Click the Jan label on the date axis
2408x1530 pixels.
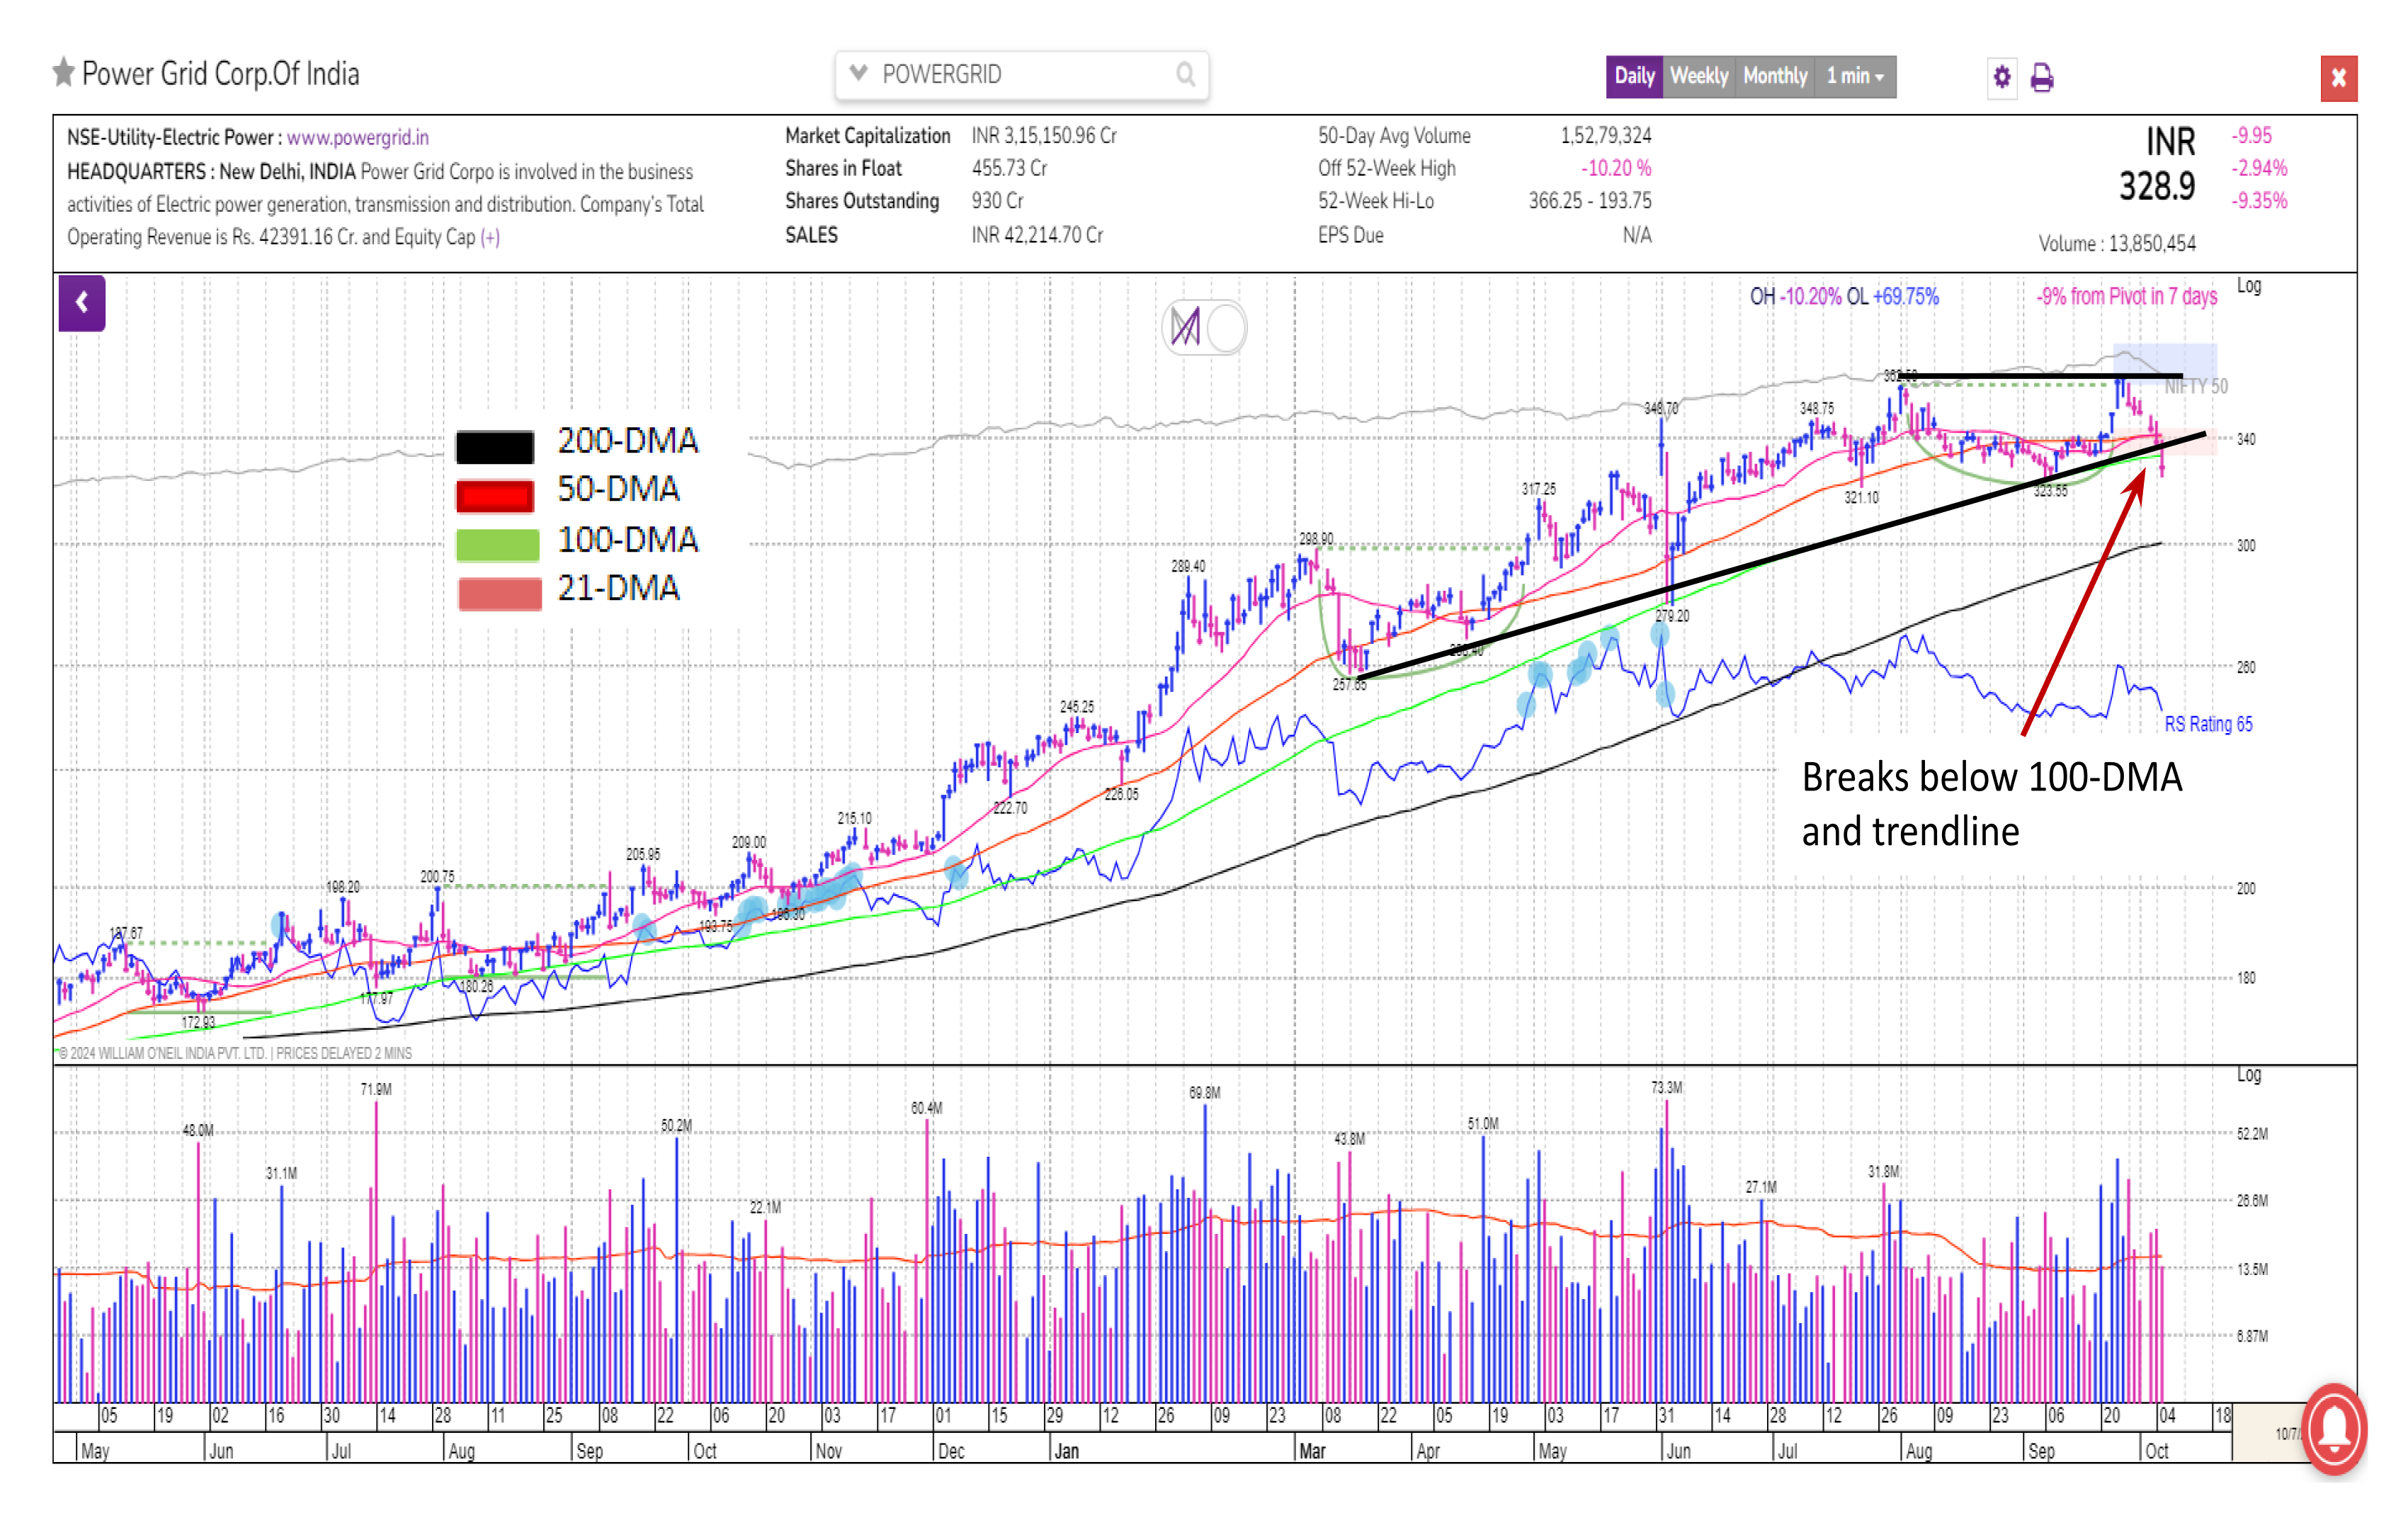1066,1451
